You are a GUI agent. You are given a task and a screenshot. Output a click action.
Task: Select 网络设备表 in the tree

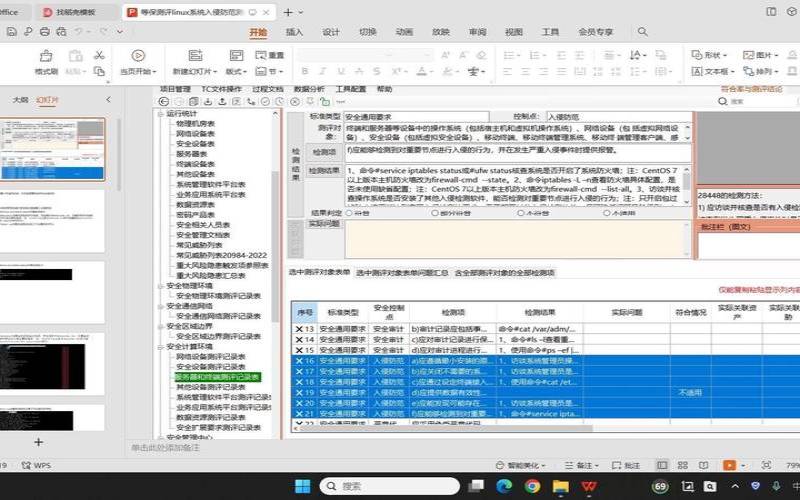pyautogui.click(x=195, y=134)
